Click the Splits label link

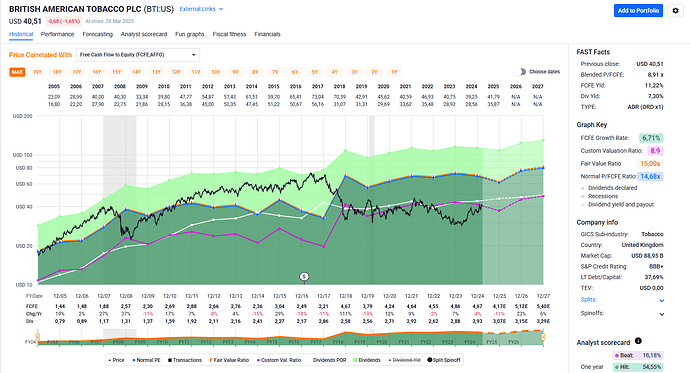click(x=588, y=300)
